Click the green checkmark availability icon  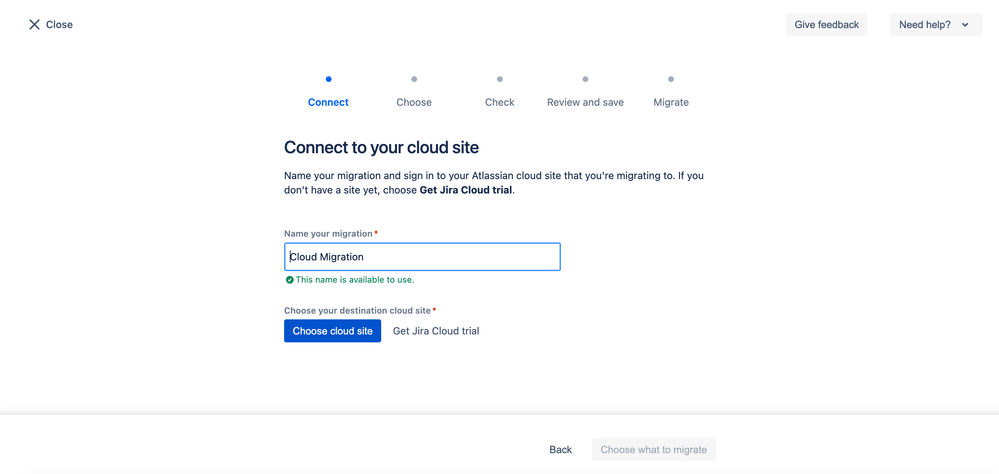pos(289,280)
